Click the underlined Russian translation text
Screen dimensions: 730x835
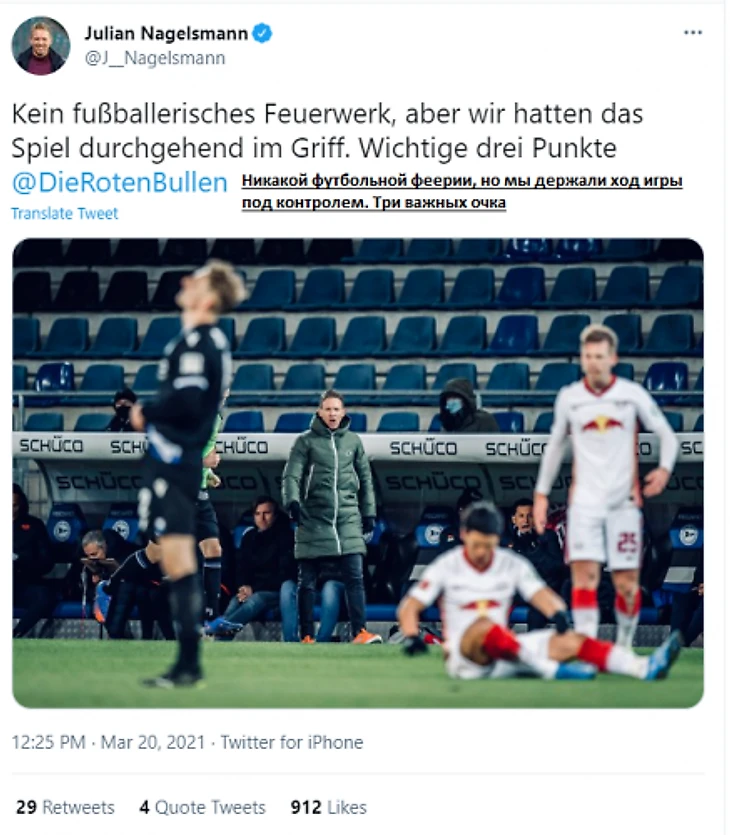point(462,192)
